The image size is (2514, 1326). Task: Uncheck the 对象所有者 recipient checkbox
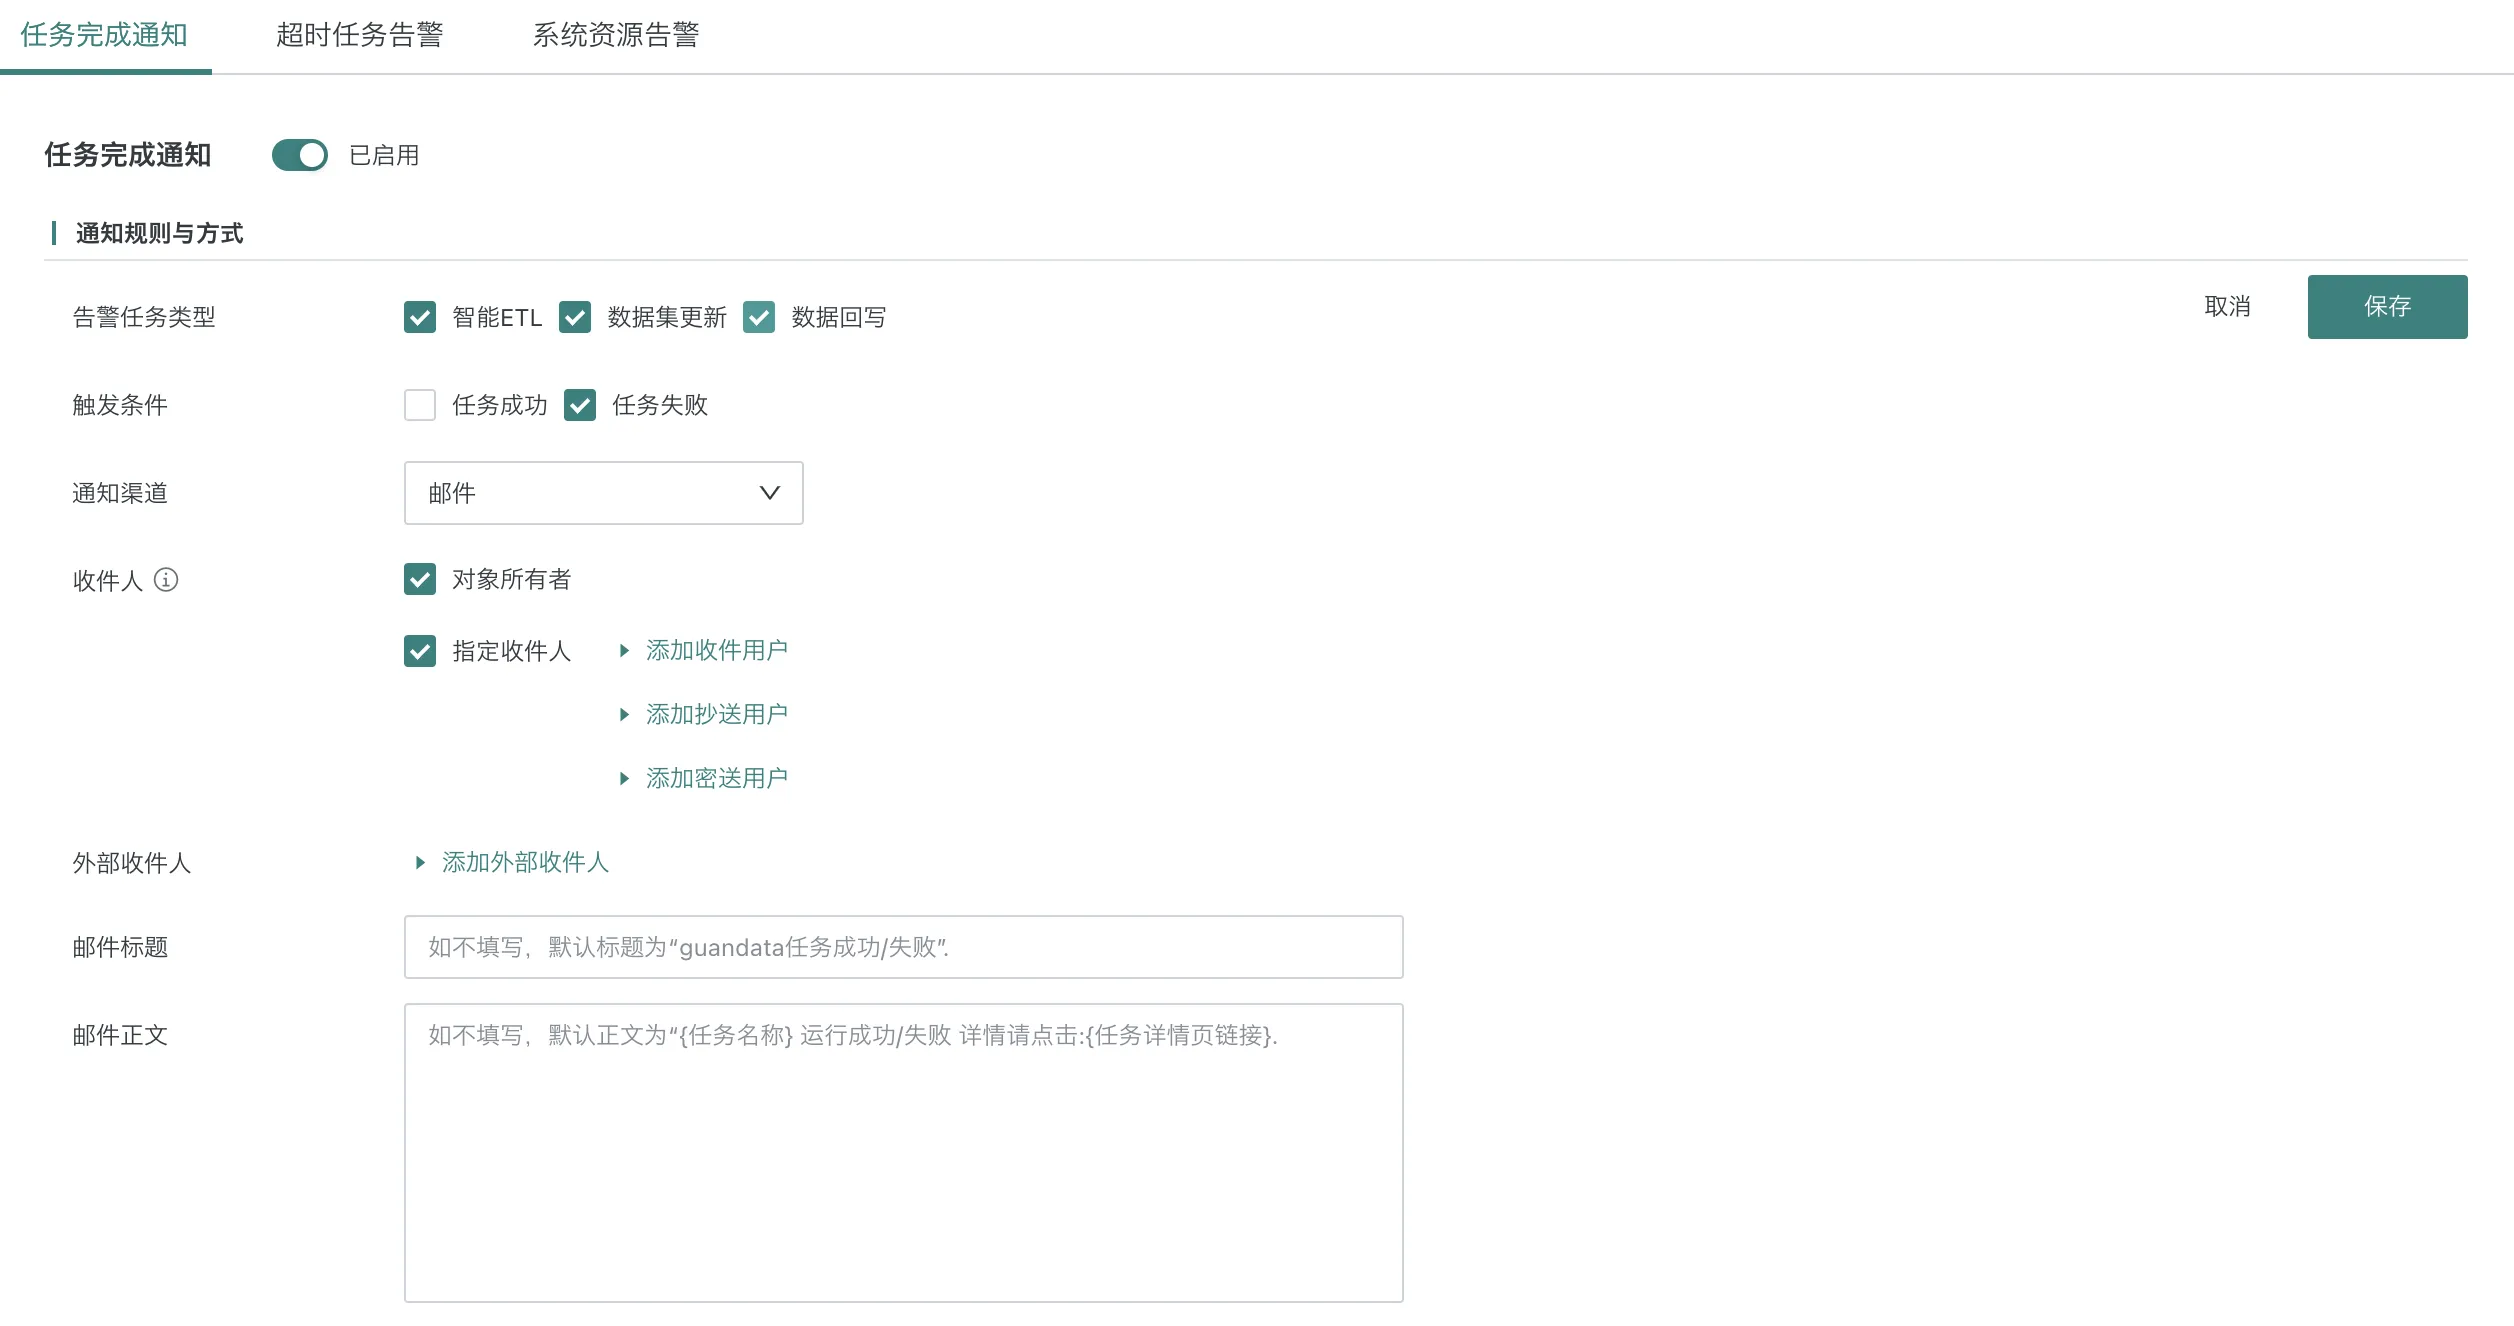pos(420,579)
